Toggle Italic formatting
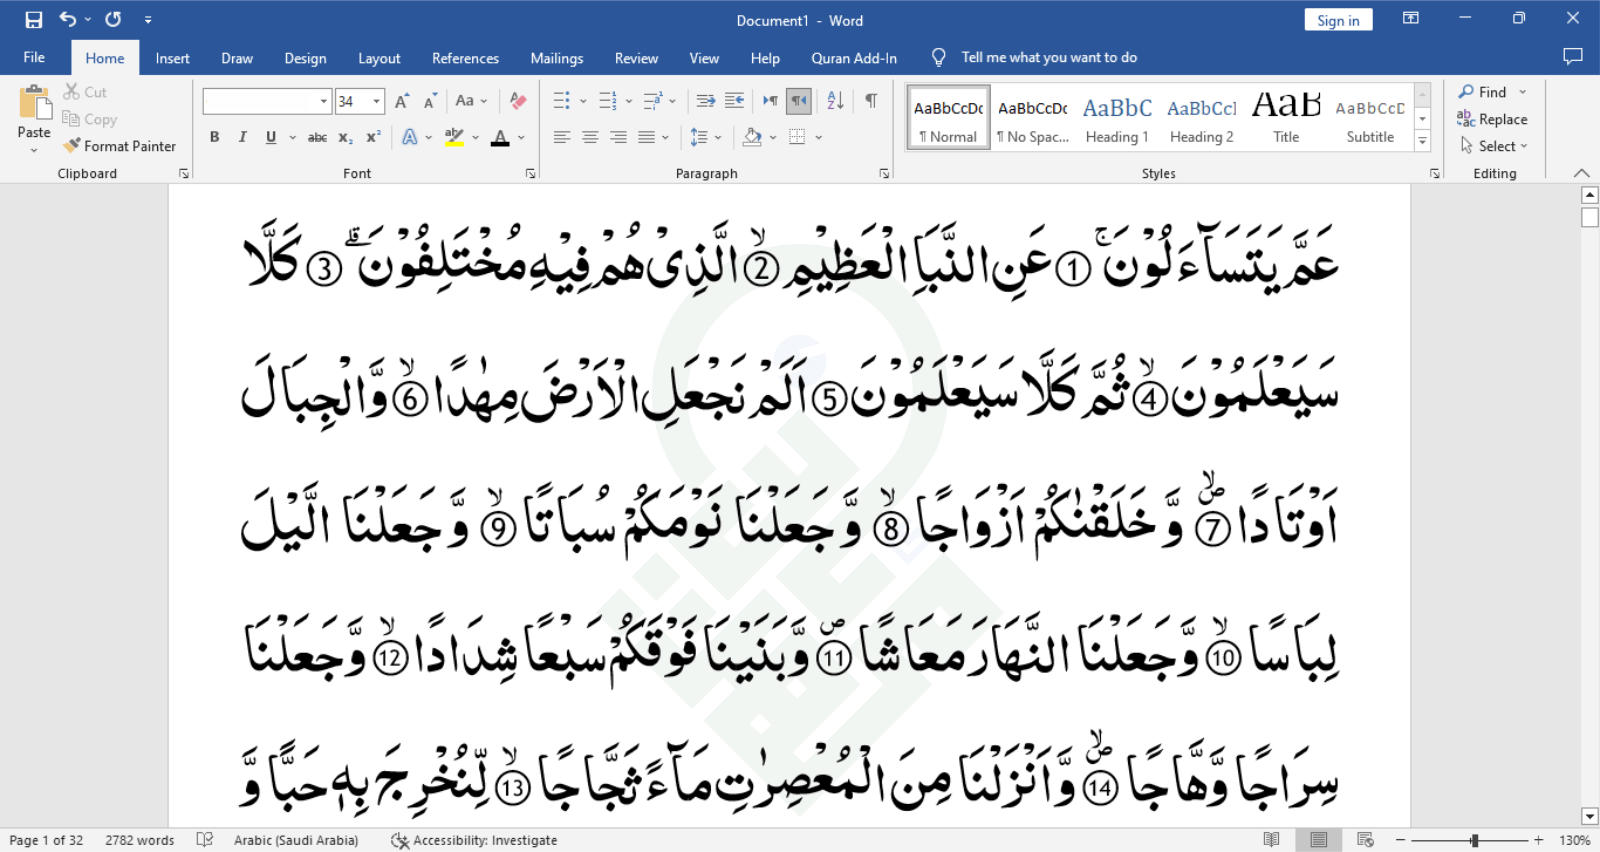 [242, 137]
